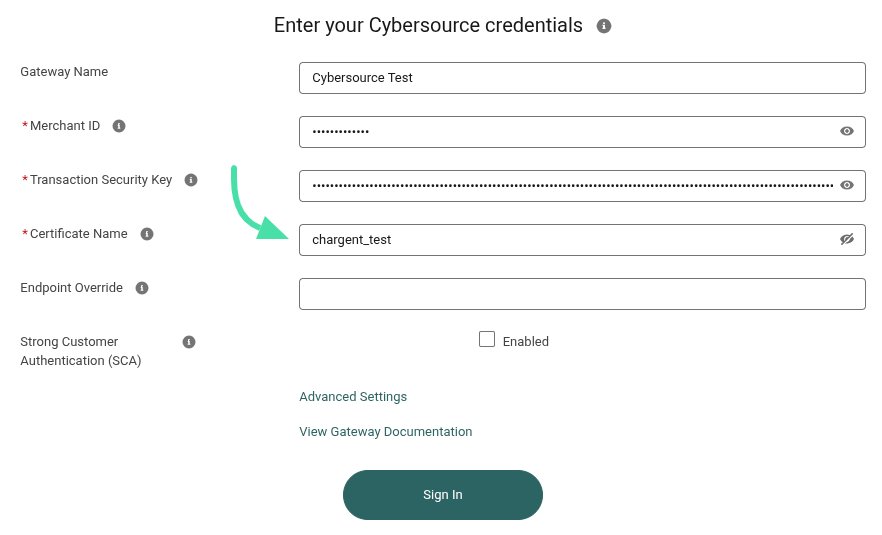Click Strong Customer Authentication info icon
Screen dimensions: 882x535
click(189, 342)
